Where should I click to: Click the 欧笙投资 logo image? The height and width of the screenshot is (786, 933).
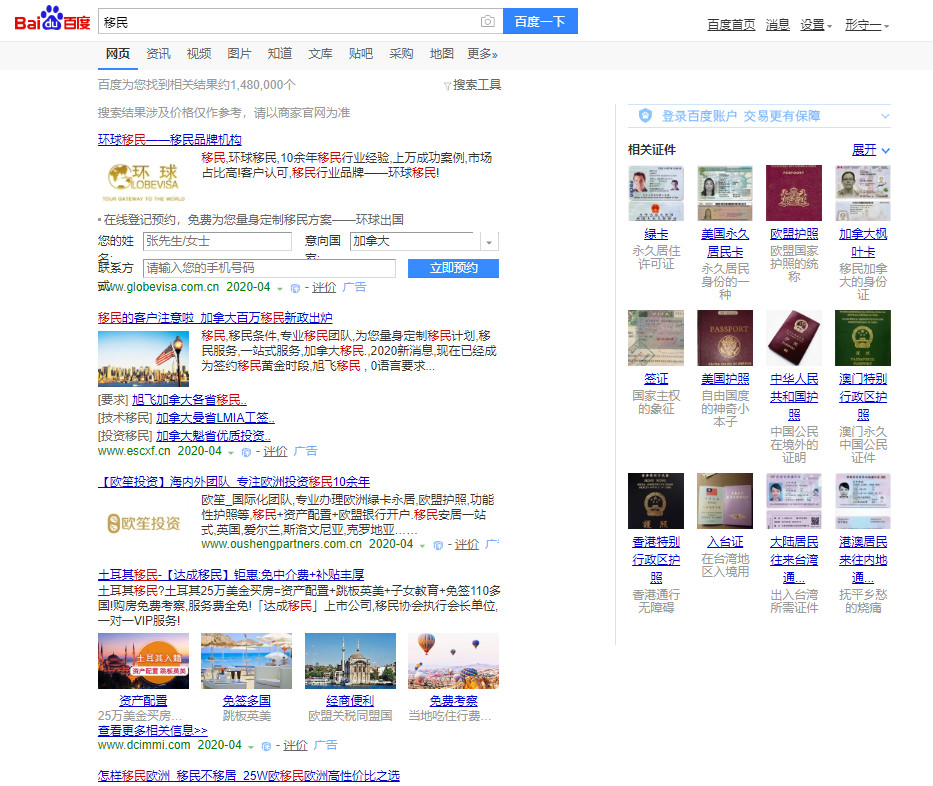143,523
